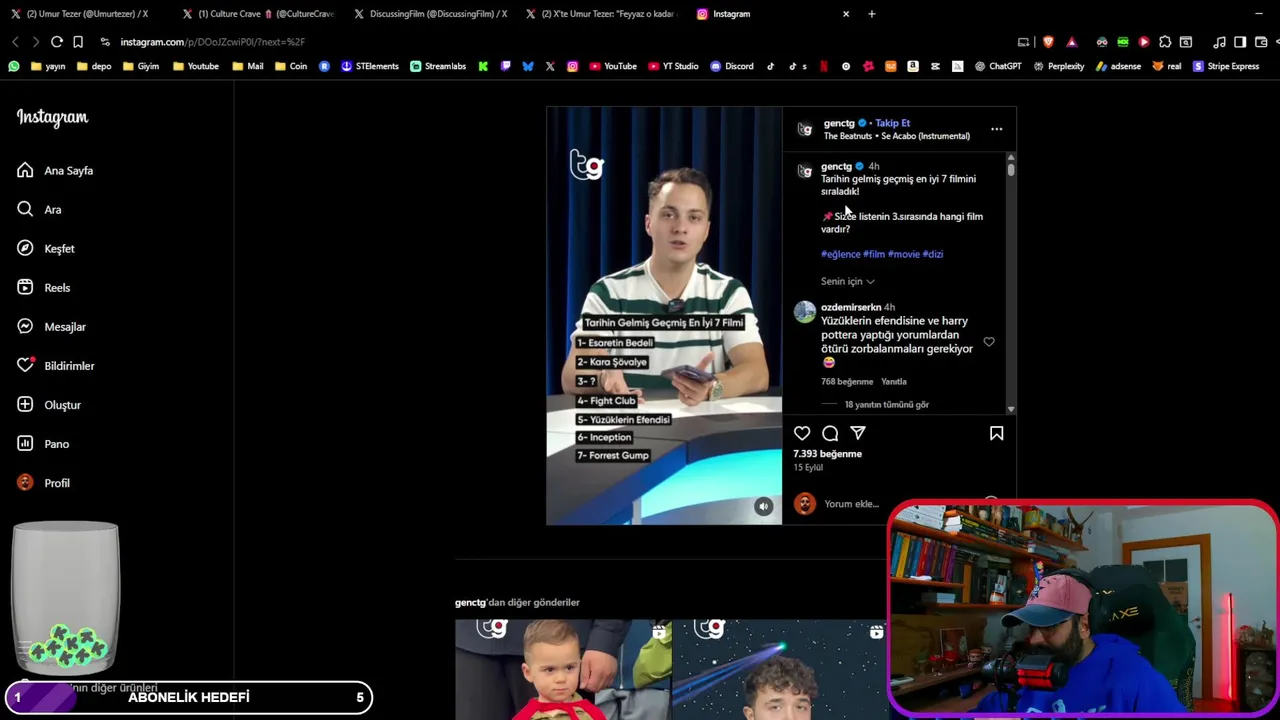1280x720 pixels.
Task: Open the three-dot post options menu
Action: pyautogui.click(x=996, y=129)
